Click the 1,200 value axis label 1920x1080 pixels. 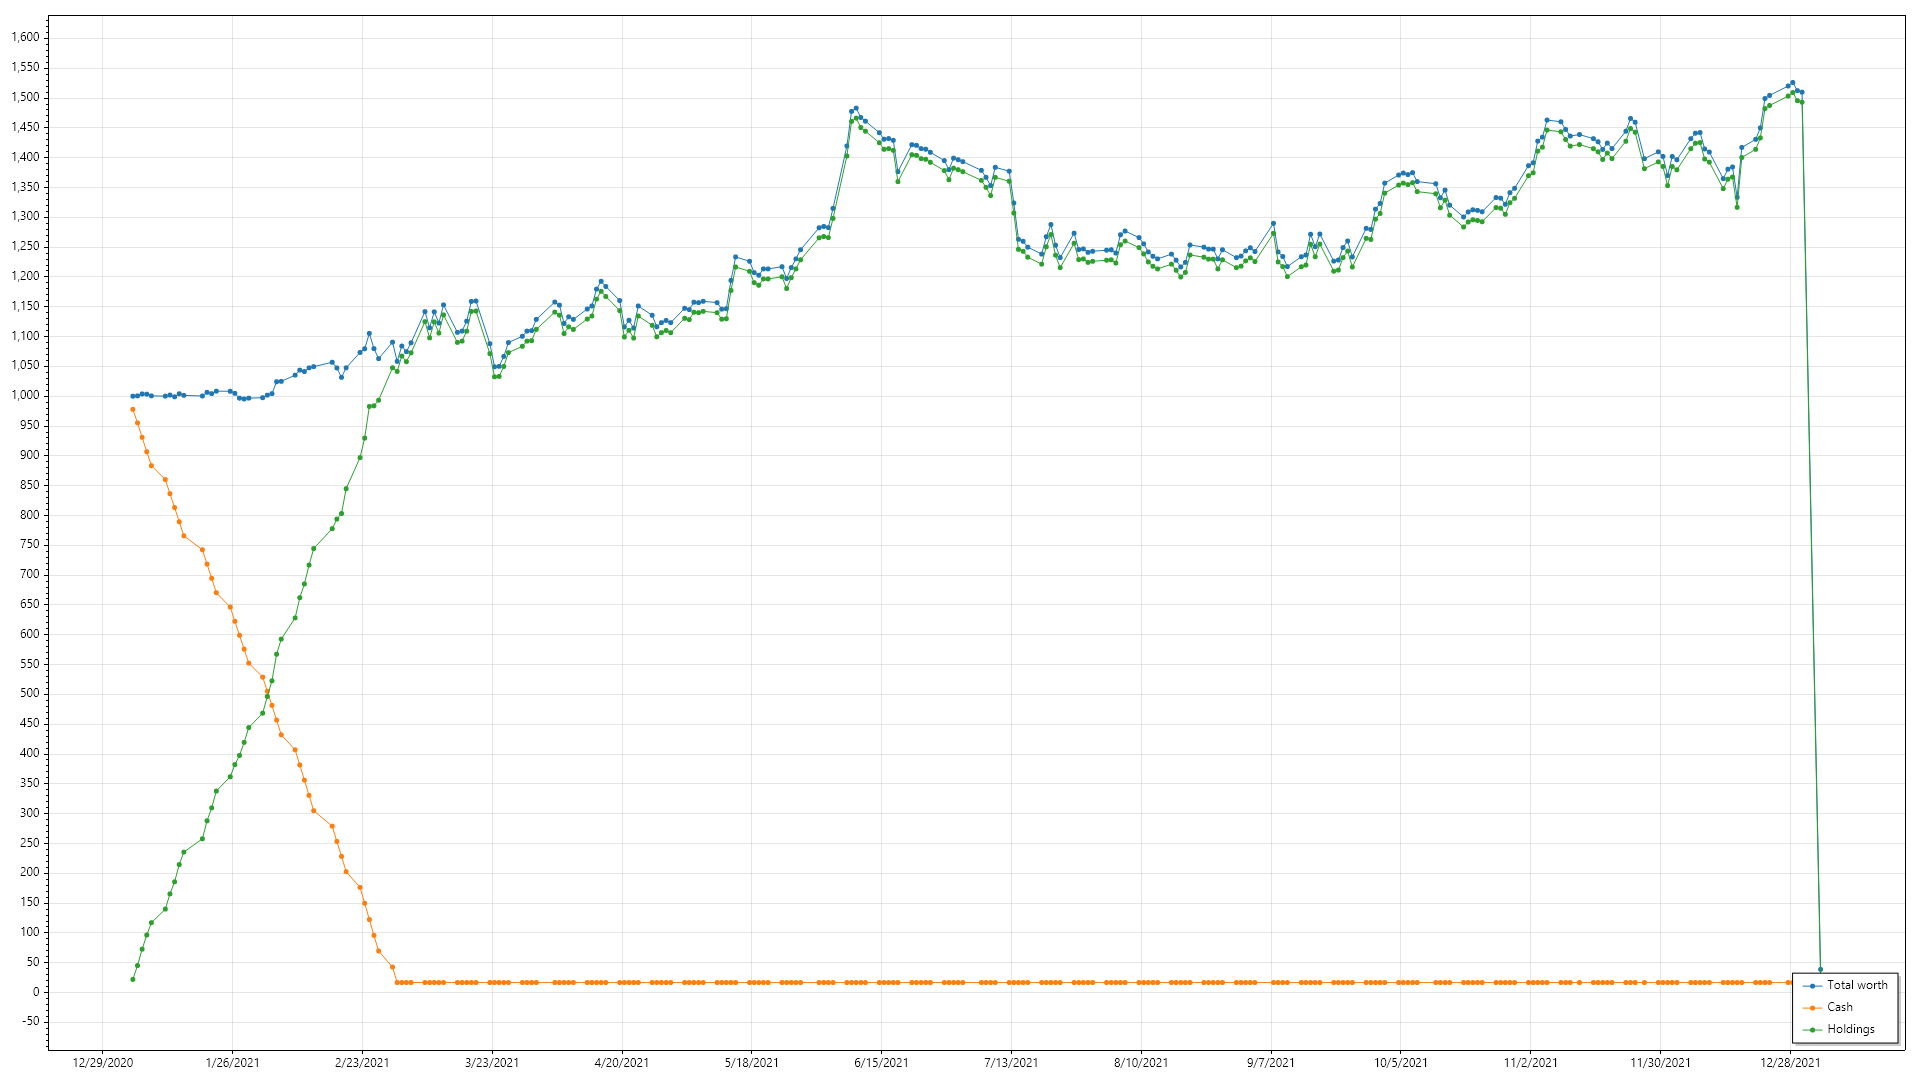(25, 276)
